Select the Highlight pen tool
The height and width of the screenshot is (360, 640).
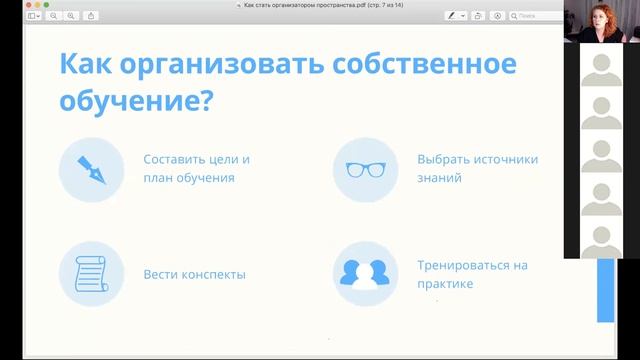pyautogui.click(x=451, y=16)
